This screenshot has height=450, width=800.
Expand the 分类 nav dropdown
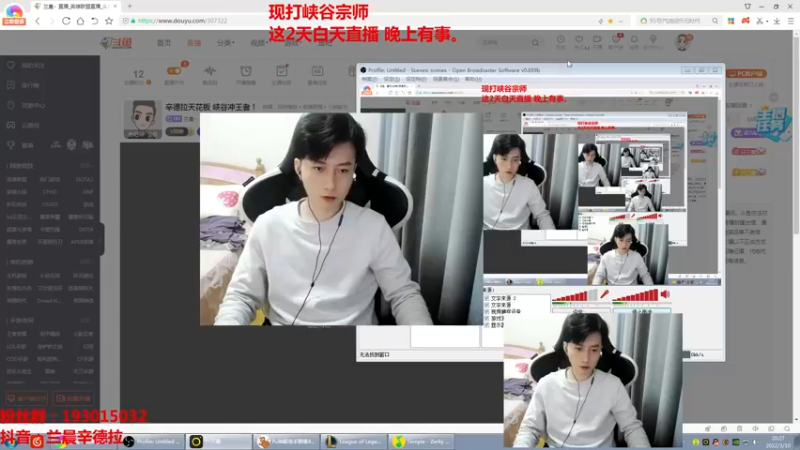[x=226, y=43]
